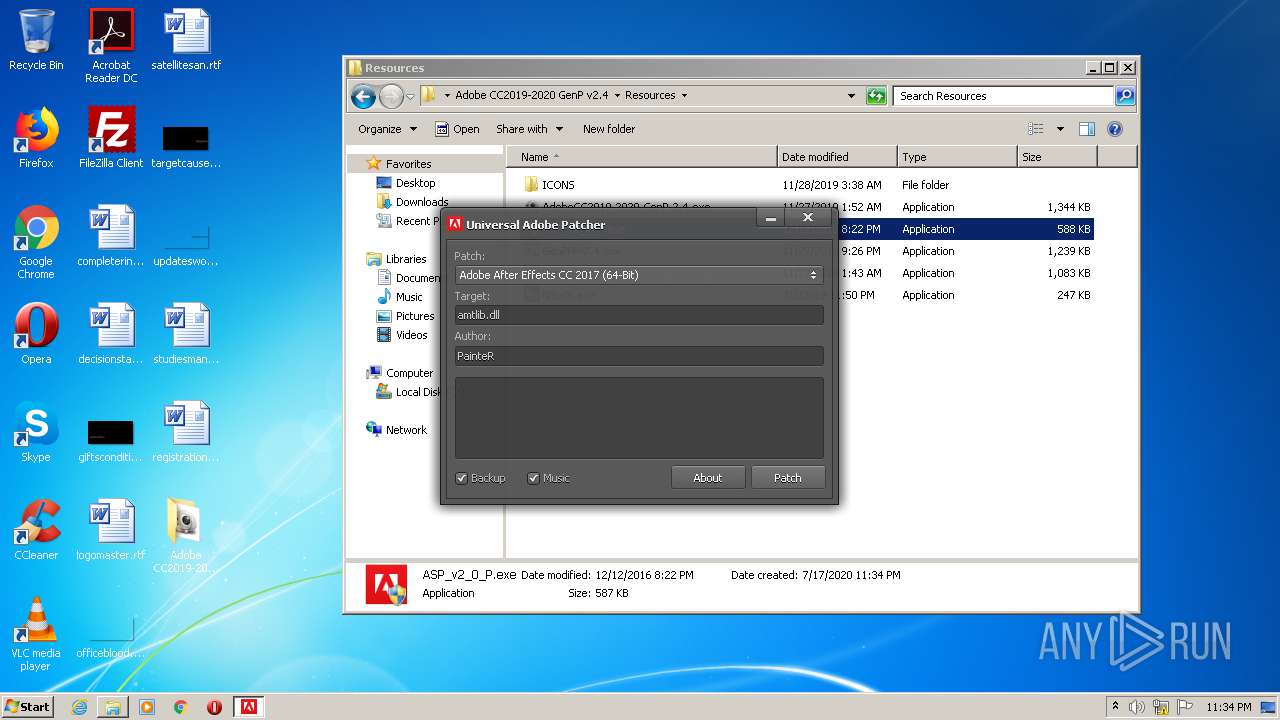1280x720 pixels.
Task: Click Open in Explorer toolbar
Action: point(457,129)
